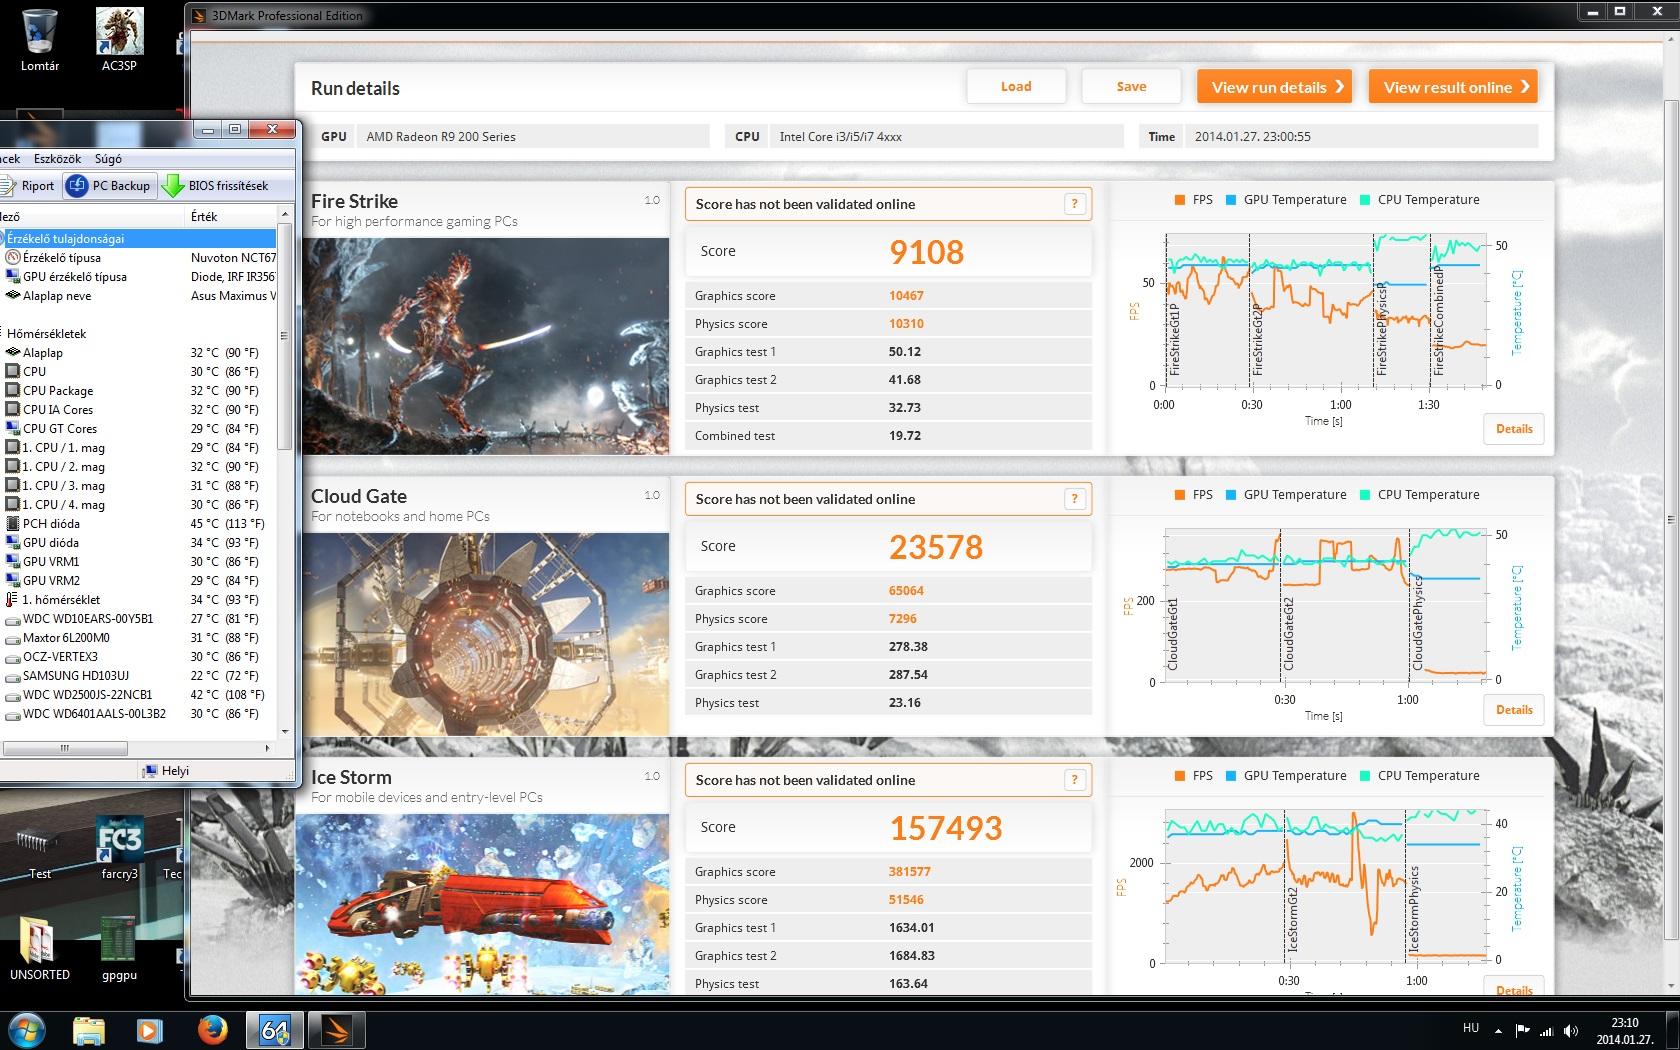Click Load button in Run details
The image size is (1680, 1050).
point(1016,87)
